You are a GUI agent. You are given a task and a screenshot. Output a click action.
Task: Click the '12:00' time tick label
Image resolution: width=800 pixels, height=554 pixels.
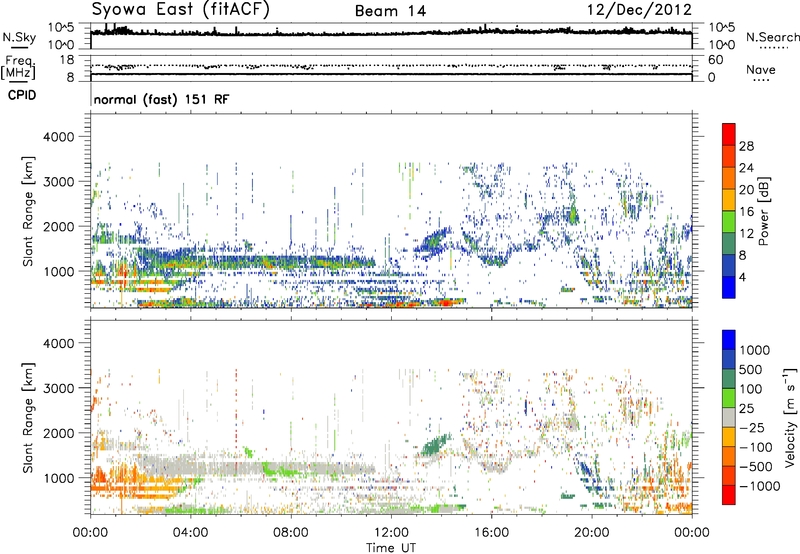tap(391, 533)
